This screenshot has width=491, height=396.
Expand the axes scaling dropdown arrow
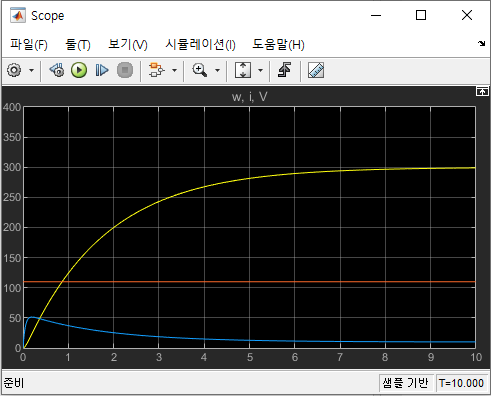tap(260, 70)
